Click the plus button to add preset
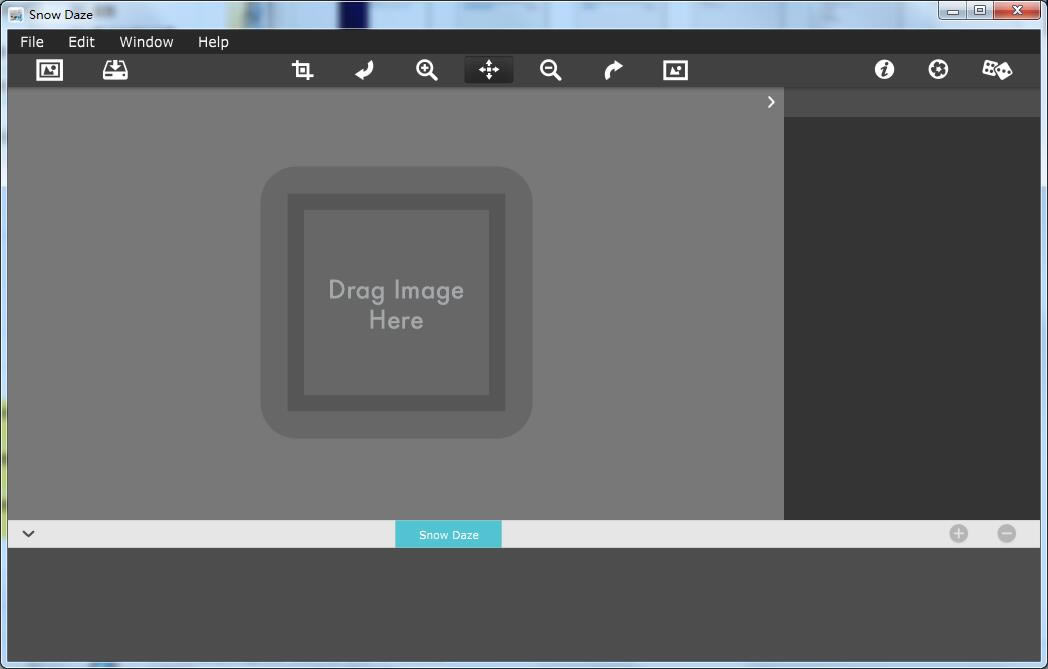The width and height of the screenshot is (1048, 669). click(958, 534)
